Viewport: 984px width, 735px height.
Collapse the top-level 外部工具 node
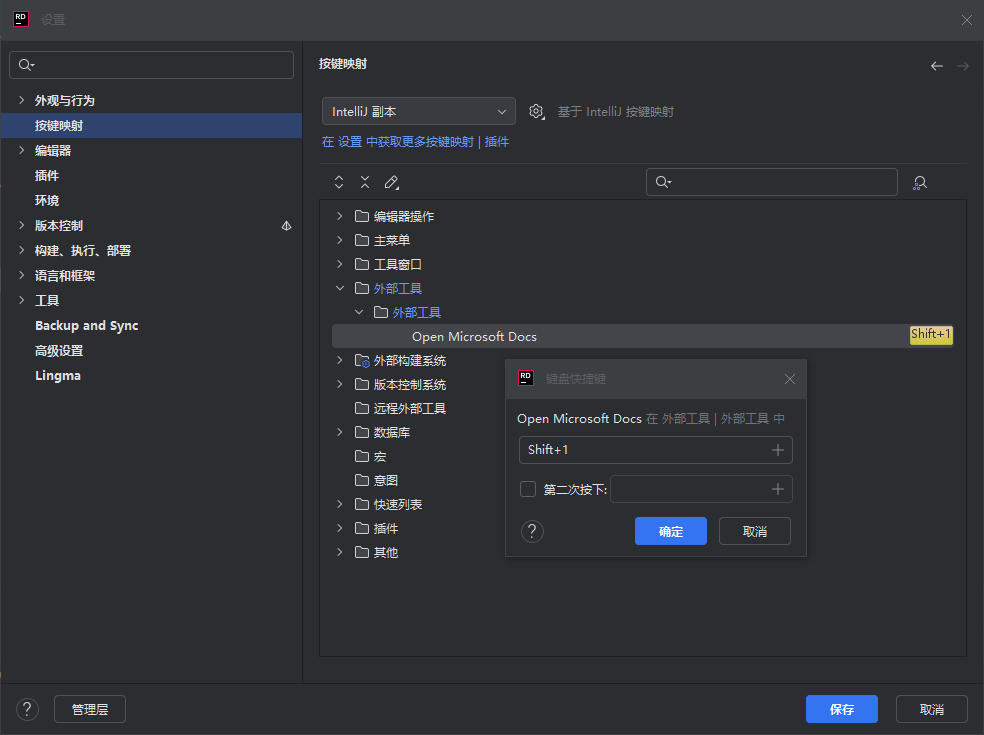point(340,288)
